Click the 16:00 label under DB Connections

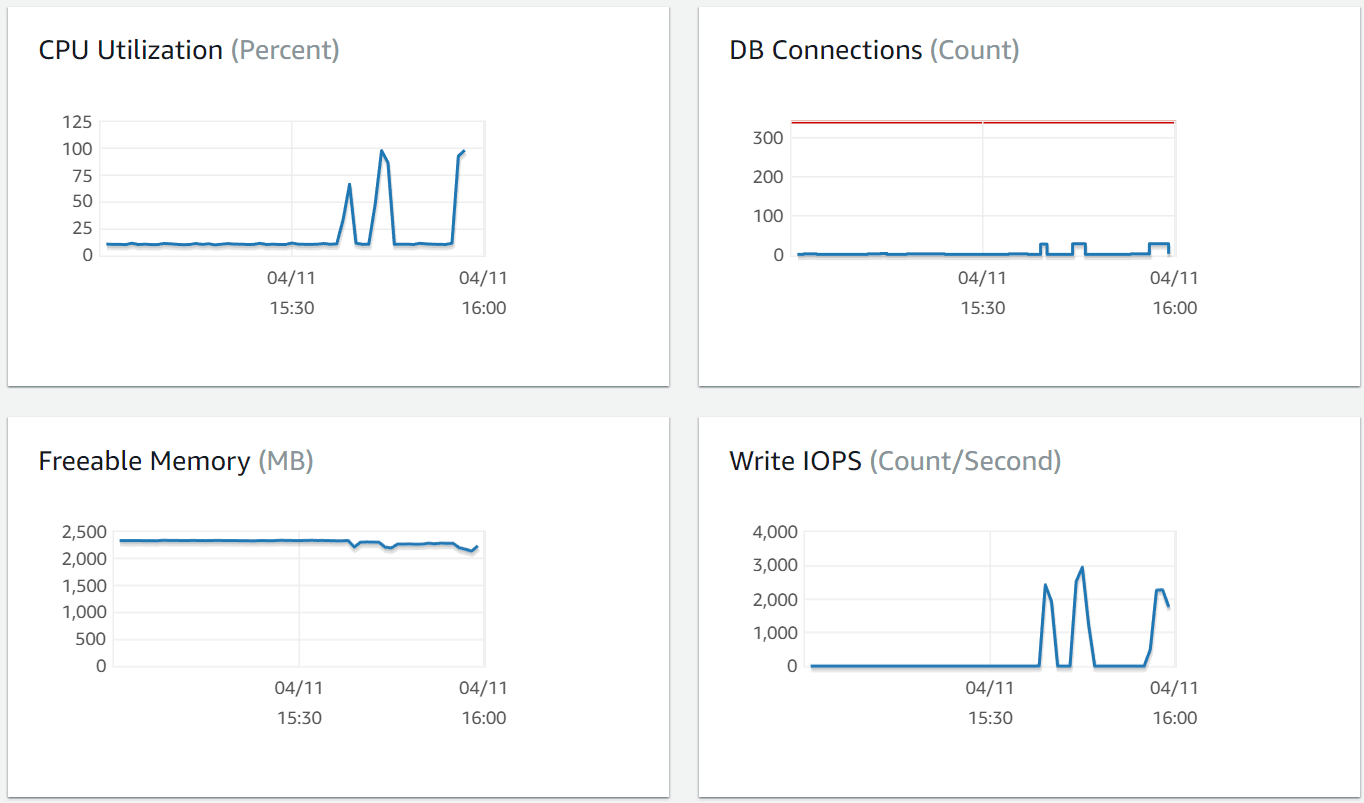[x=1174, y=308]
